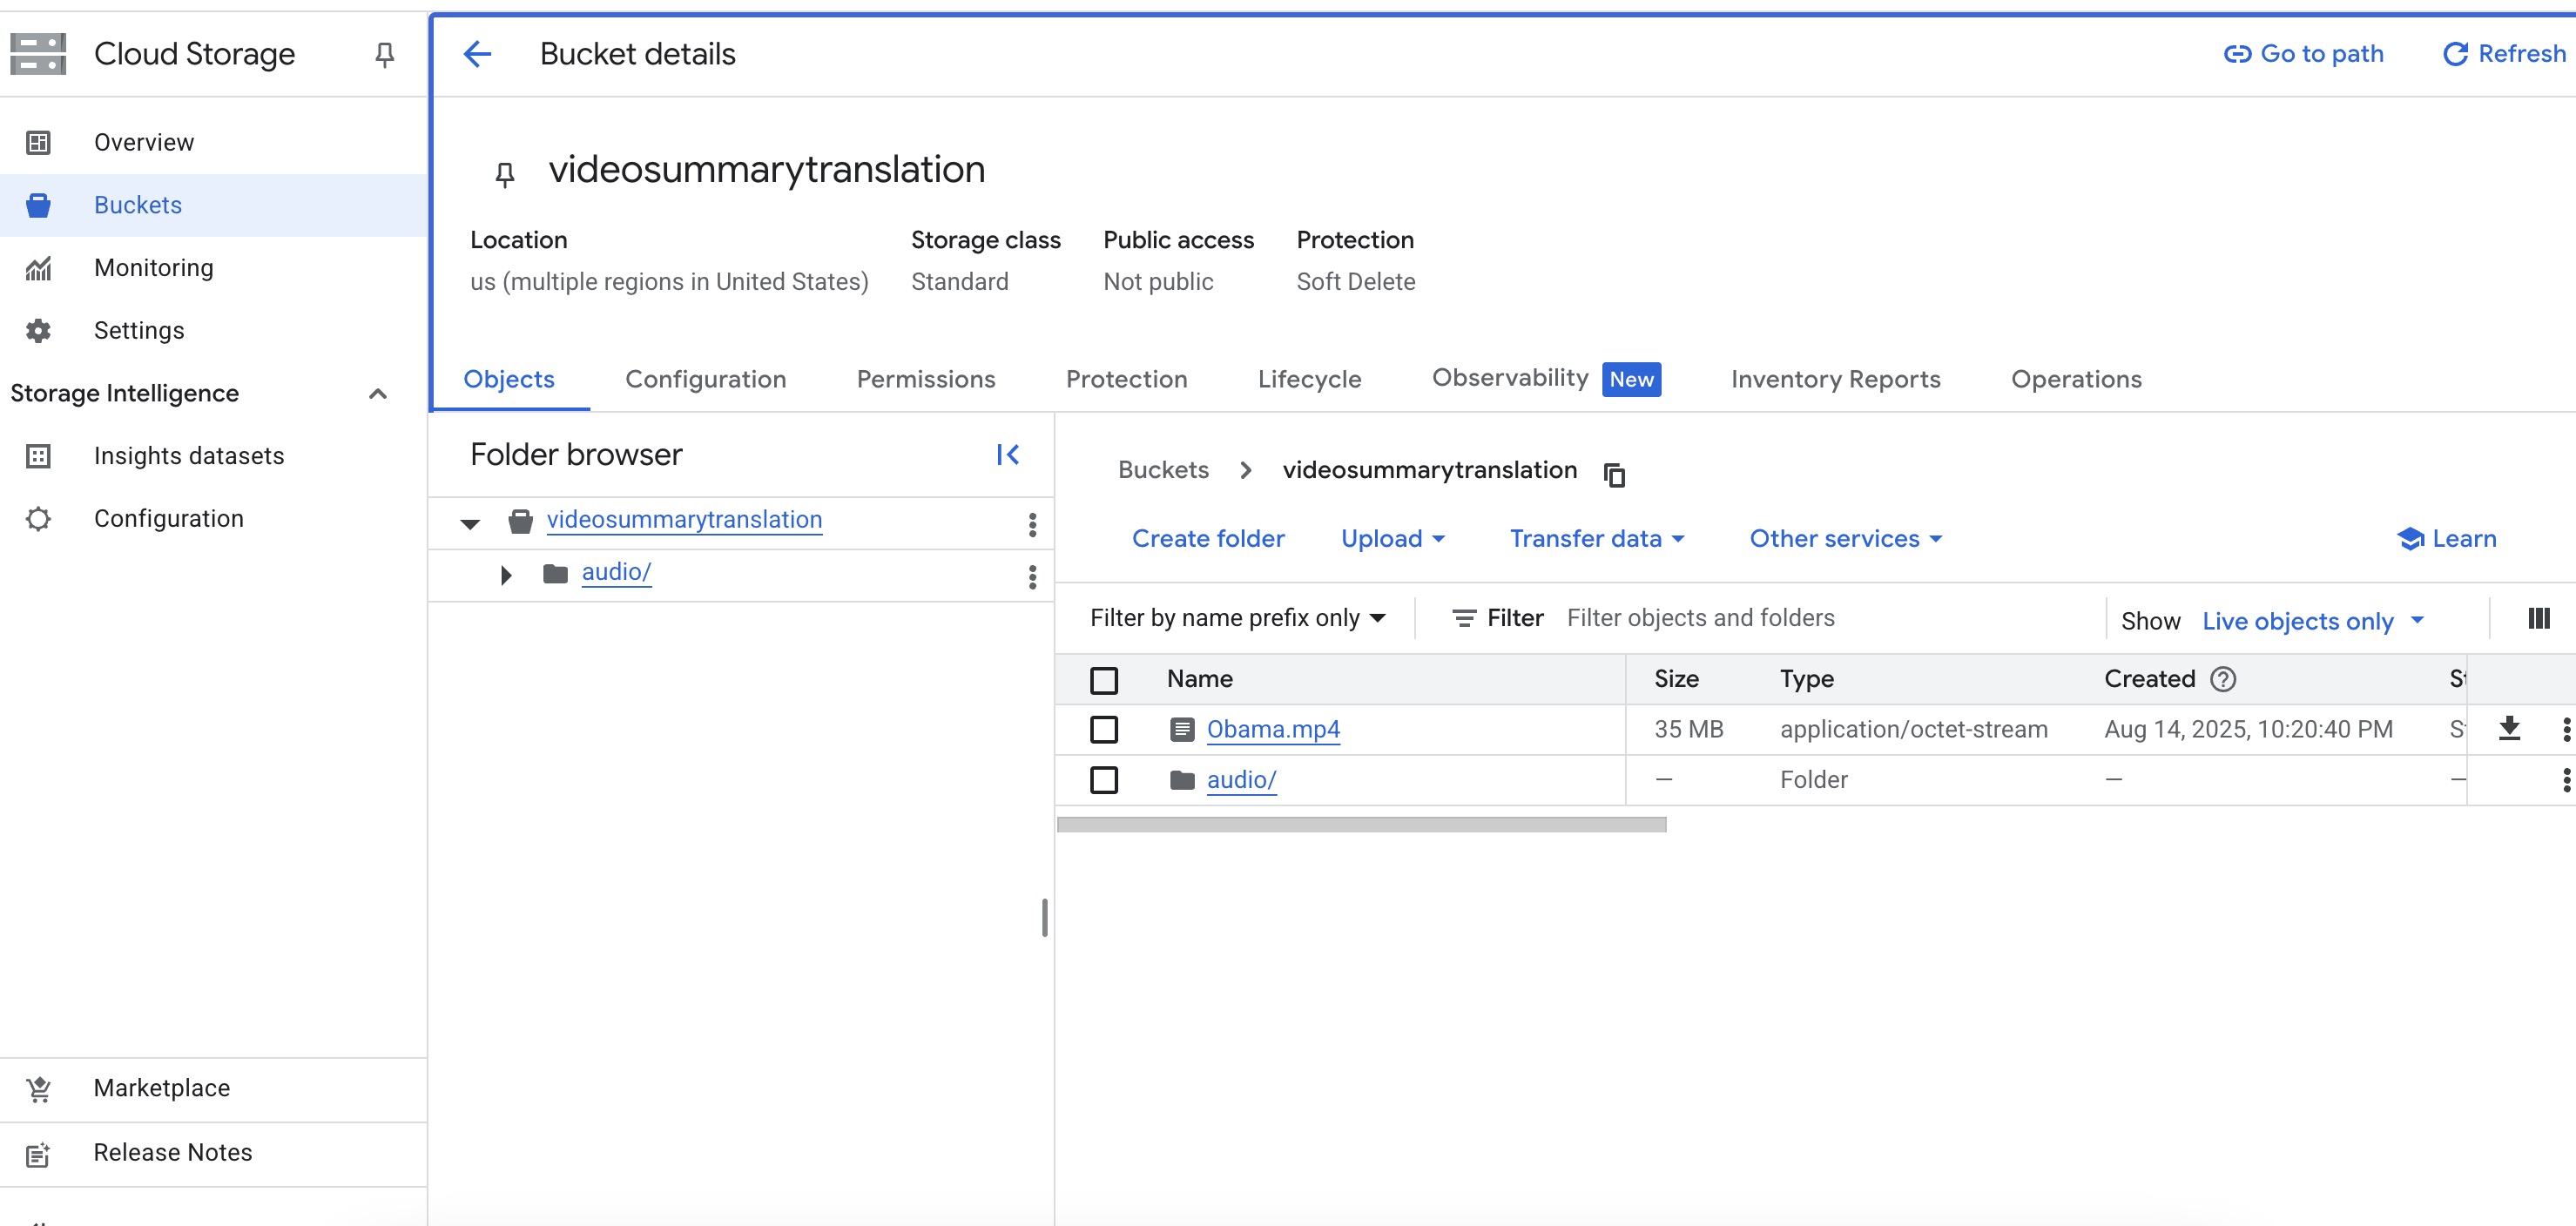Tick the audio/ folder checkbox
Image resolution: width=2576 pixels, height=1226 pixels.
1104,780
